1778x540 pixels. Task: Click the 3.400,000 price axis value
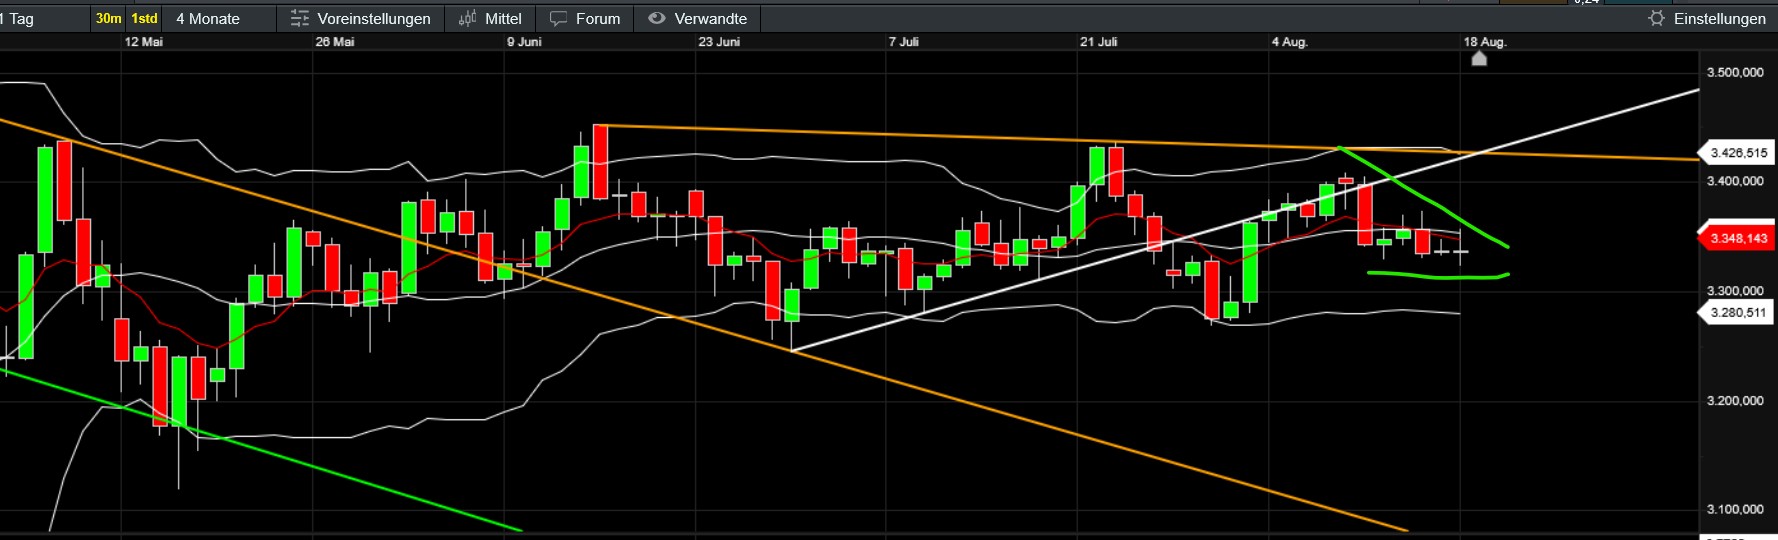1735,181
